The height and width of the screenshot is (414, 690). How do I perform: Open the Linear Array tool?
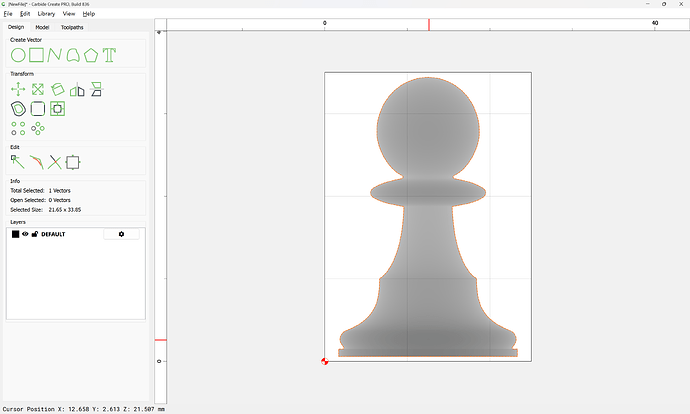tap(18, 127)
